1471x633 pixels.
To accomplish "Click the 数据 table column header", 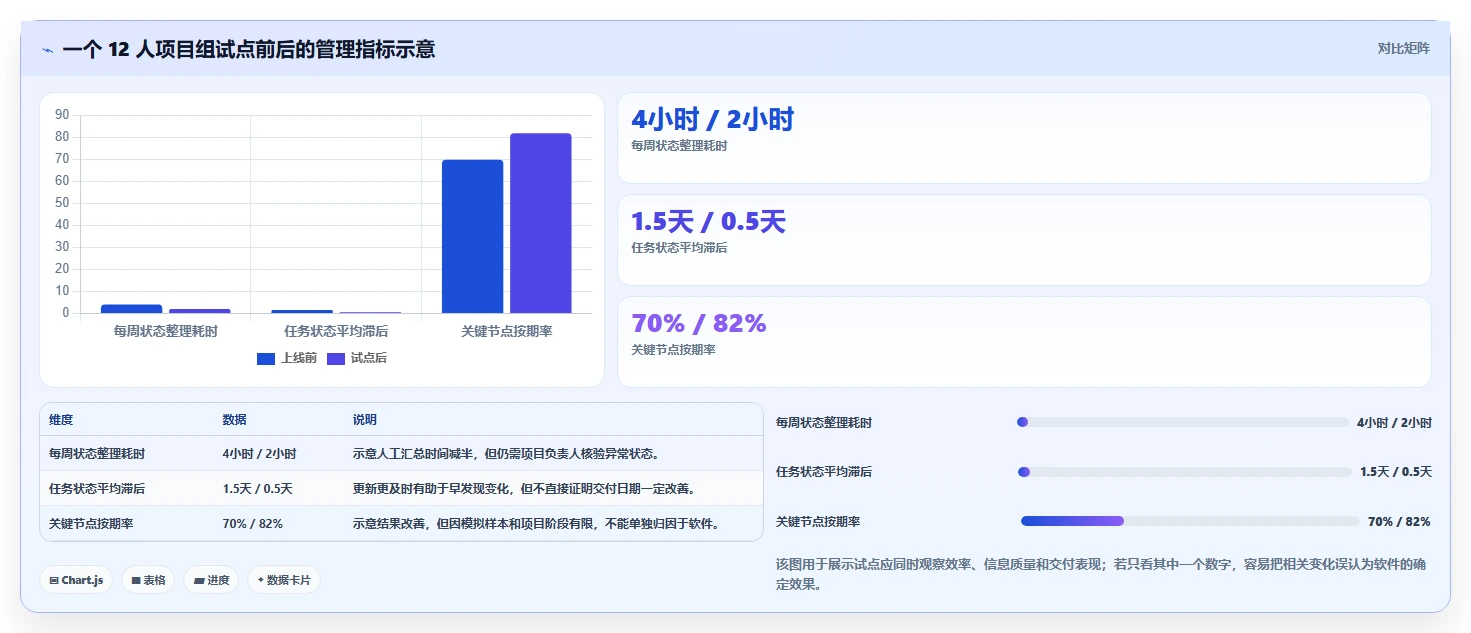I will [234, 420].
